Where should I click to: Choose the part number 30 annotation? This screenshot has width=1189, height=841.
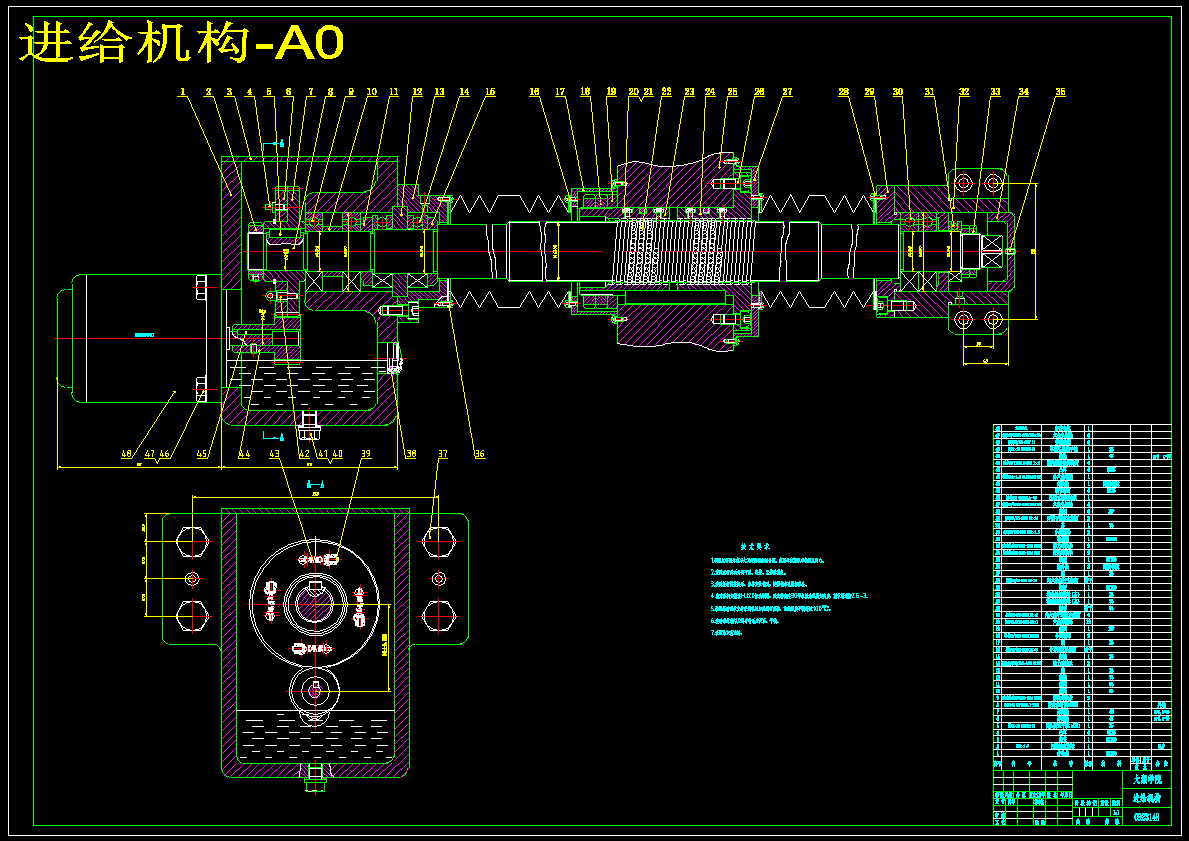pyautogui.click(x=898, y=93)
